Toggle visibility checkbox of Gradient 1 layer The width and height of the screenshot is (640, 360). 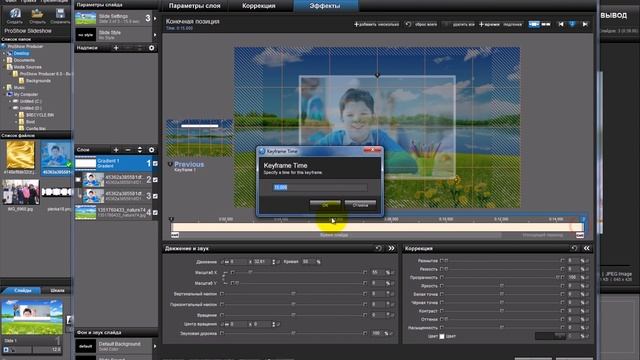155,164
